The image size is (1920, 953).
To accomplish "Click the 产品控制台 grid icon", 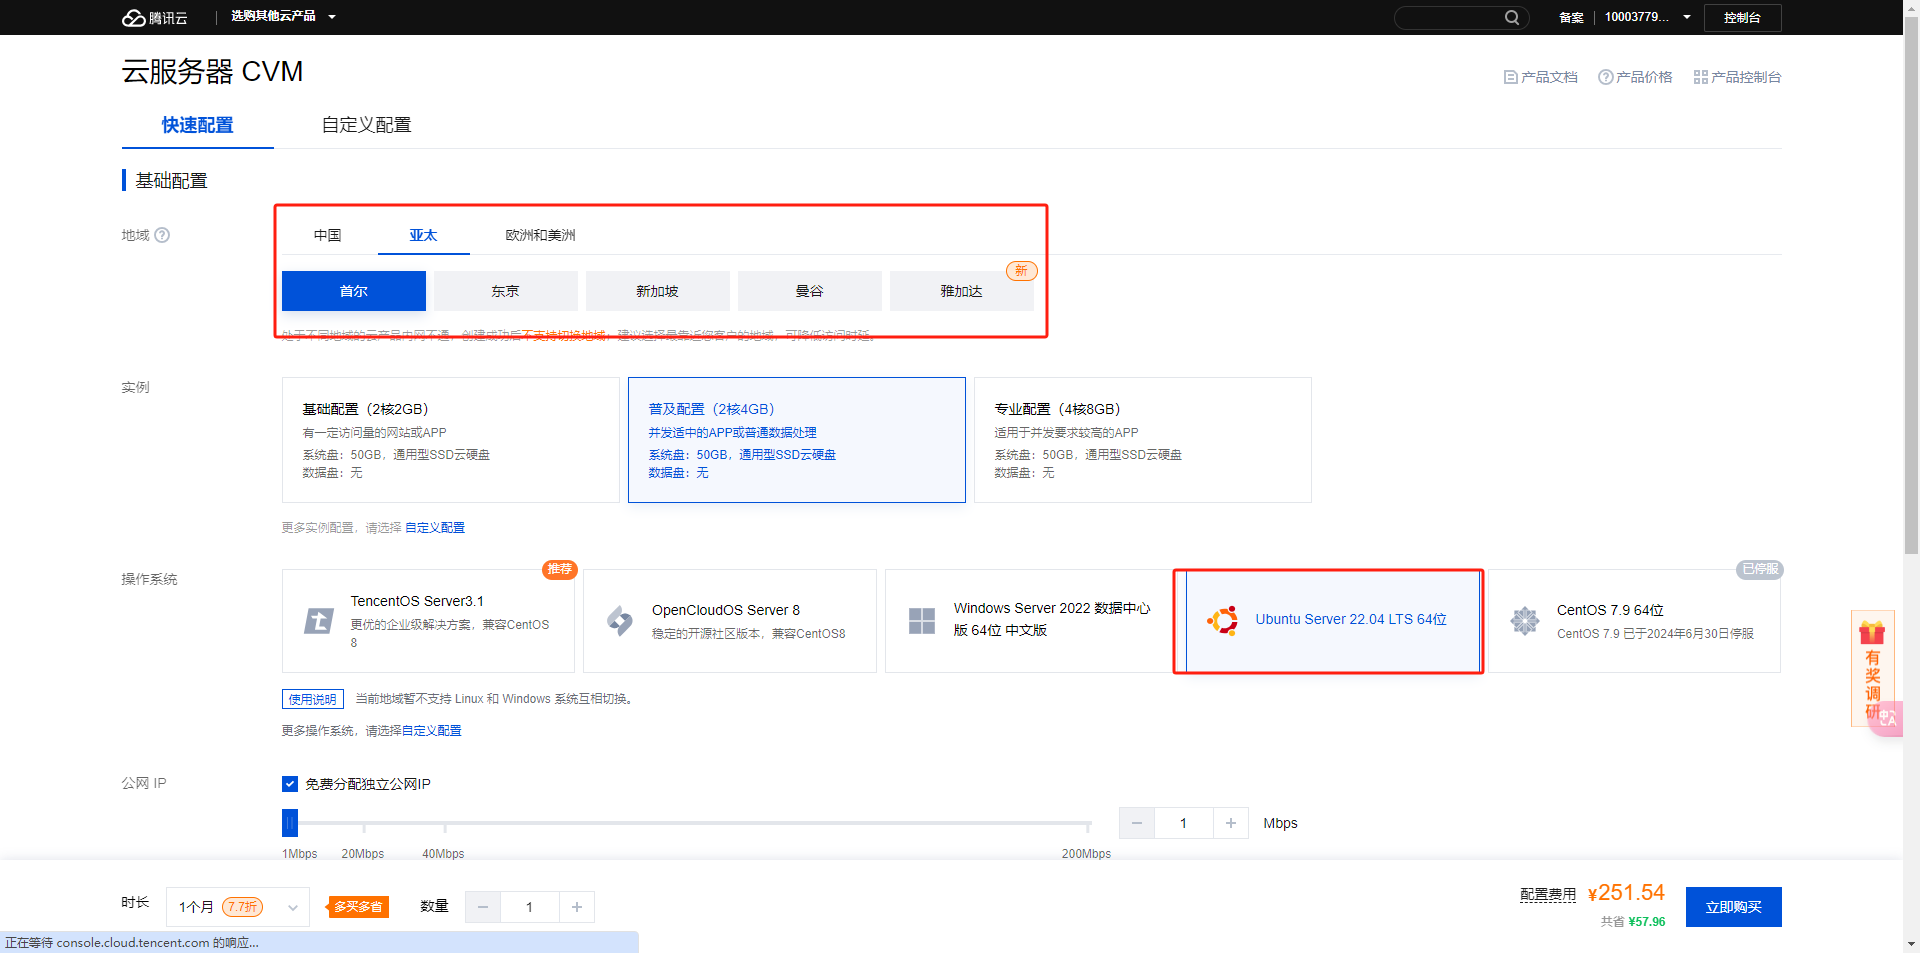I will [1700, 77].
